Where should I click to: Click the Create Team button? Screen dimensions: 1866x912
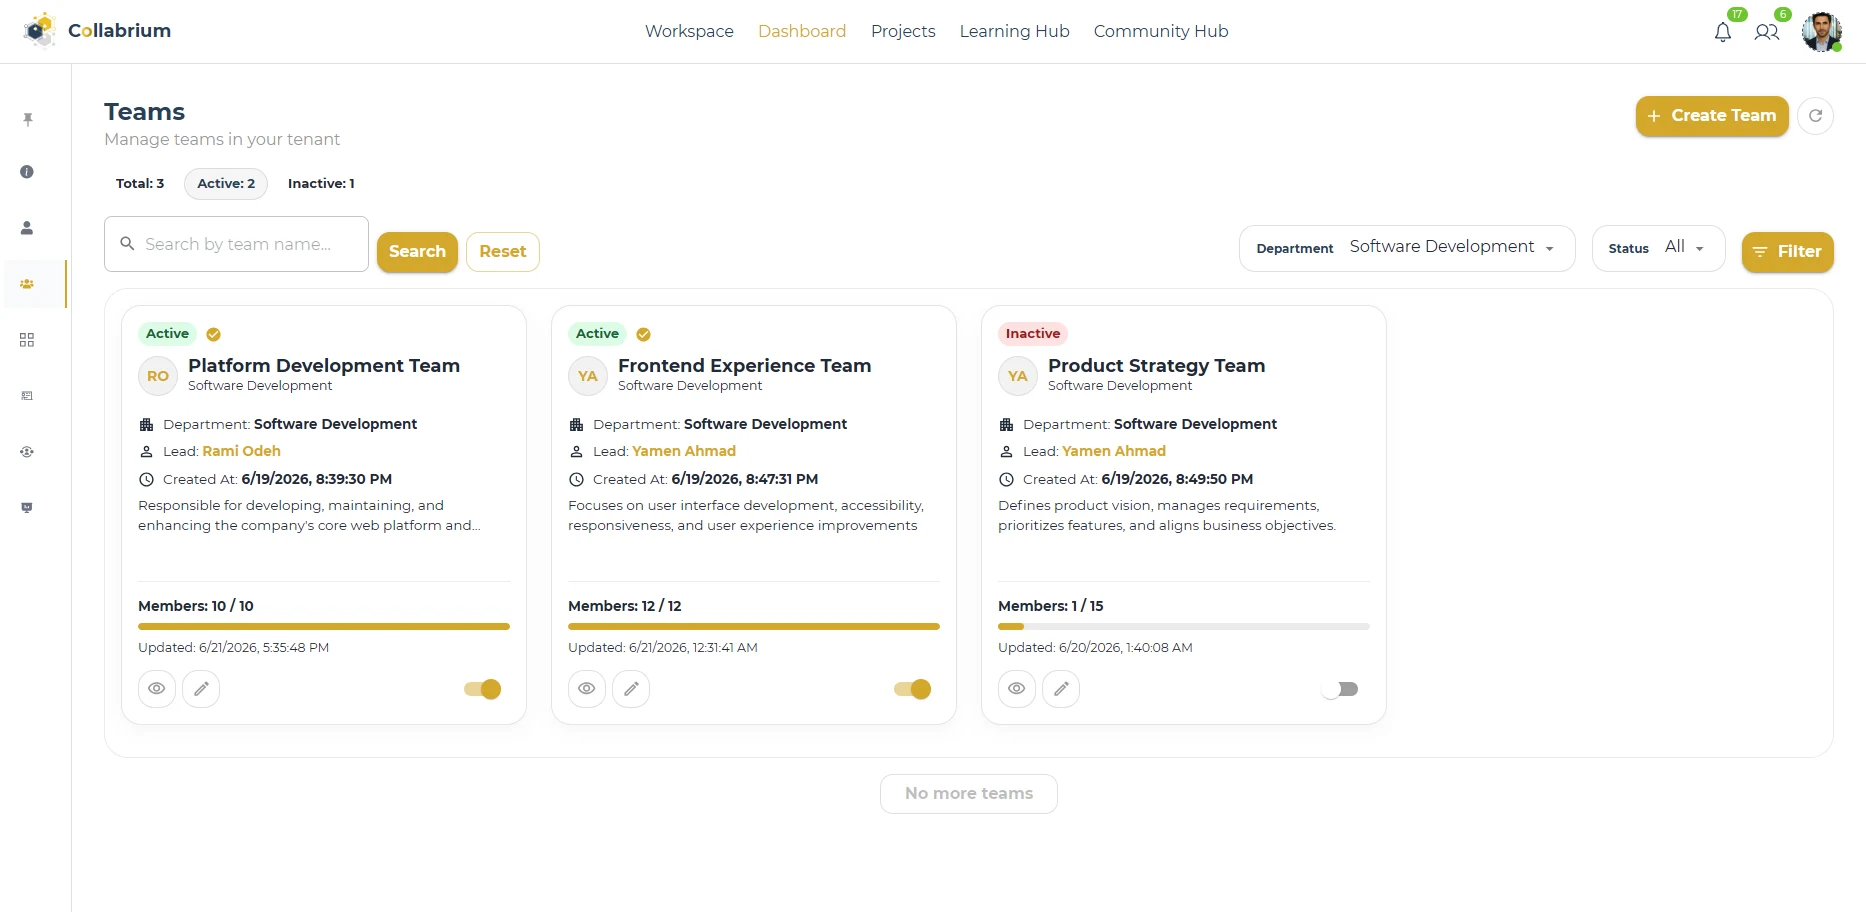[x=1712, y=116]
